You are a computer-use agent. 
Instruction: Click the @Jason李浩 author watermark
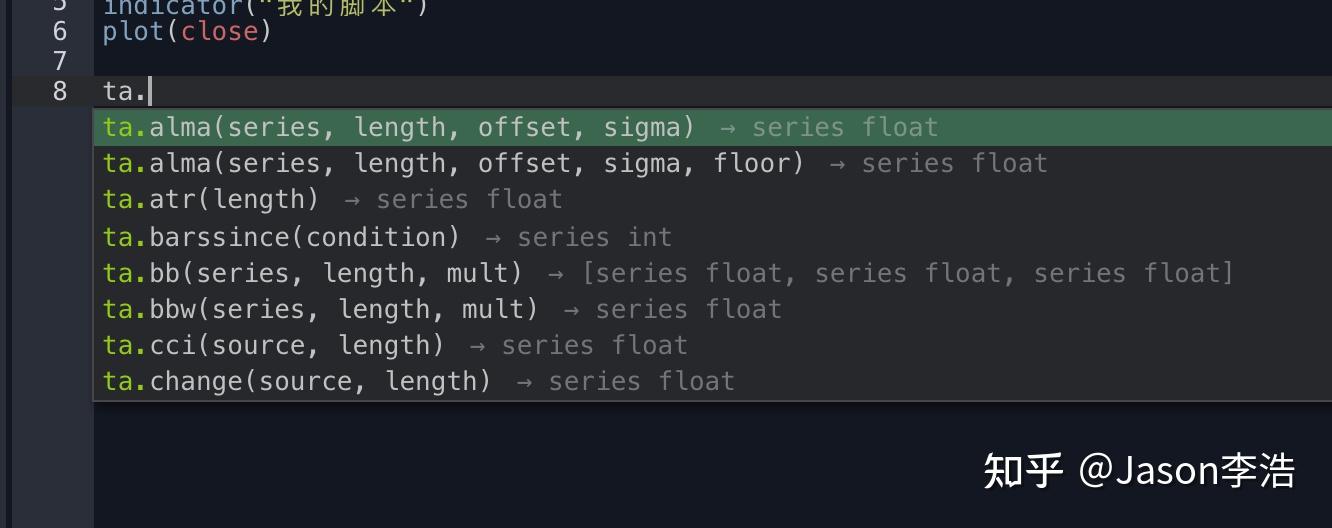1187,470
